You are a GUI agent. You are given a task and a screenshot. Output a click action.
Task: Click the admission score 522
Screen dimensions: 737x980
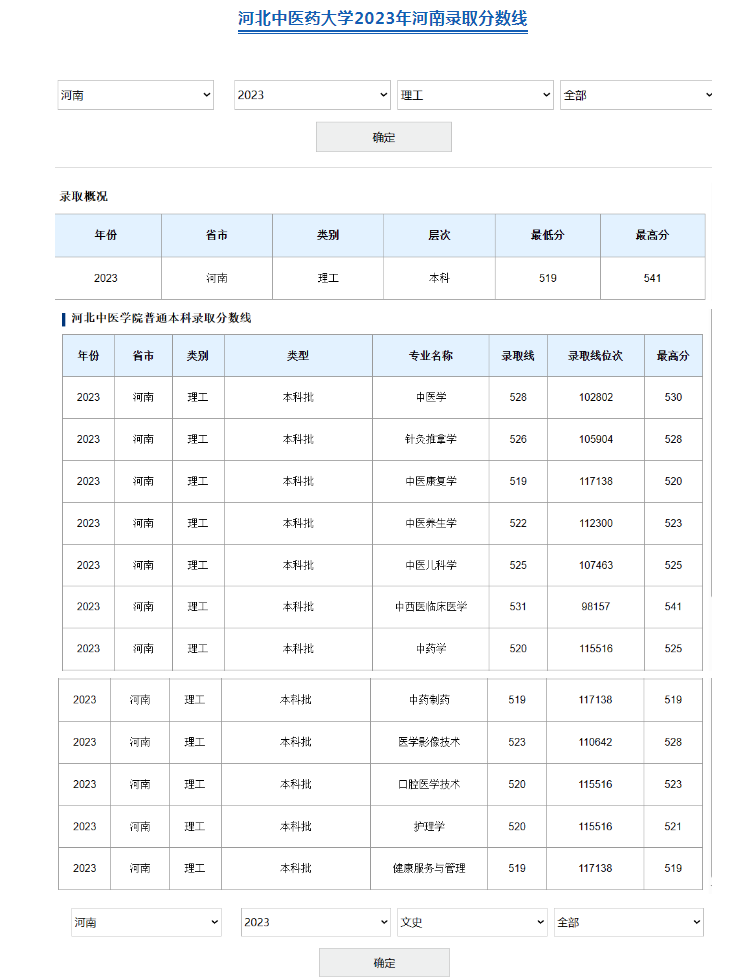coord(518,523)
